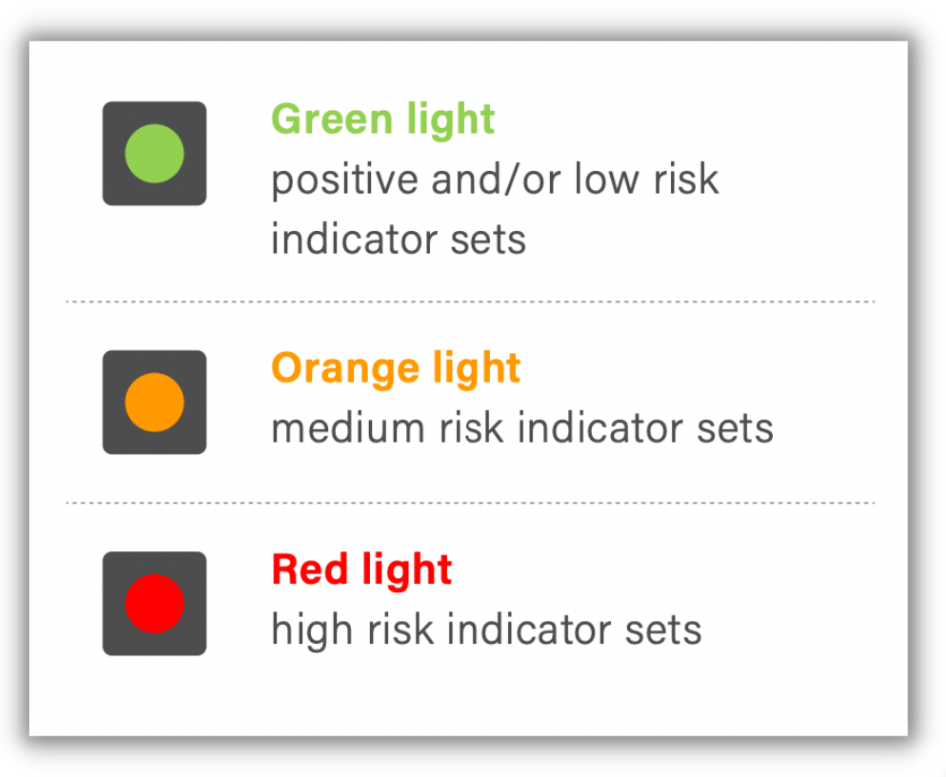Click 'high risk indicator sets' description
The width and height of the screenshot is (946, 777).
point(486,631)
